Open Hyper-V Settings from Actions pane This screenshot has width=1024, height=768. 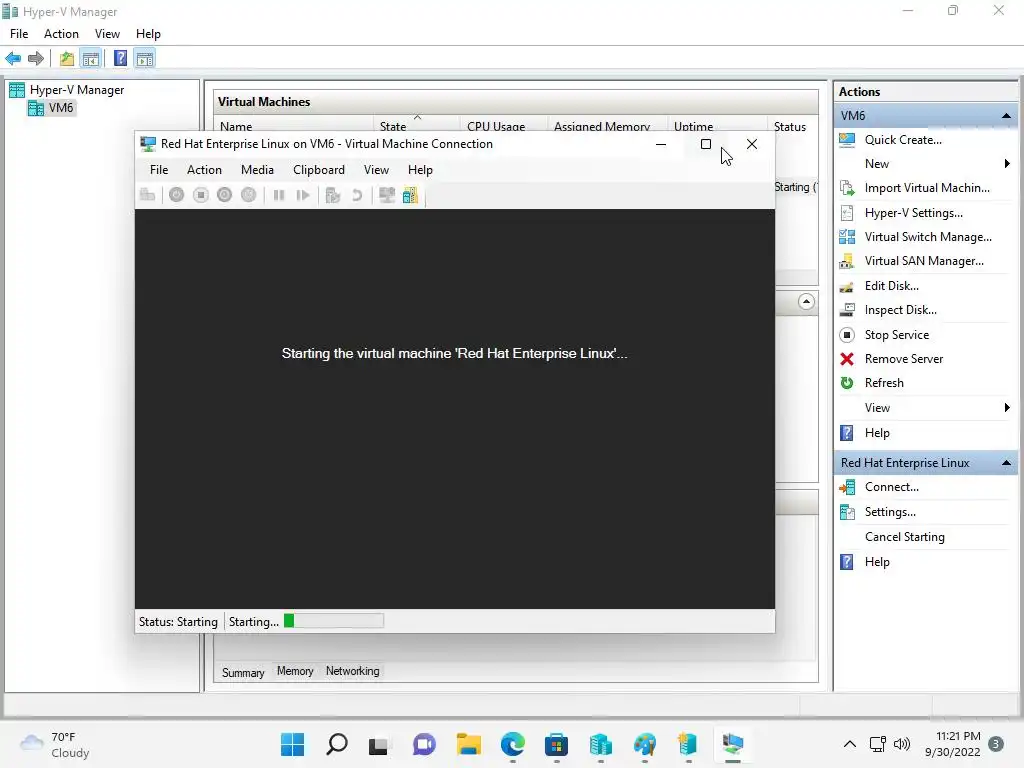913,213
